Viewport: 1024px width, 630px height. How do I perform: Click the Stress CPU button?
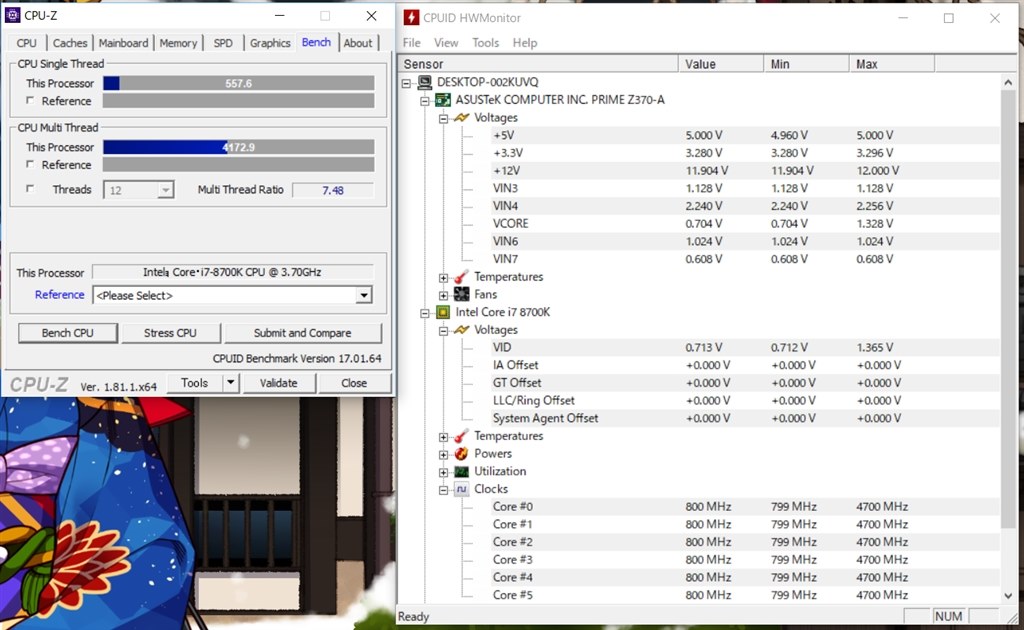click(170, 333)
